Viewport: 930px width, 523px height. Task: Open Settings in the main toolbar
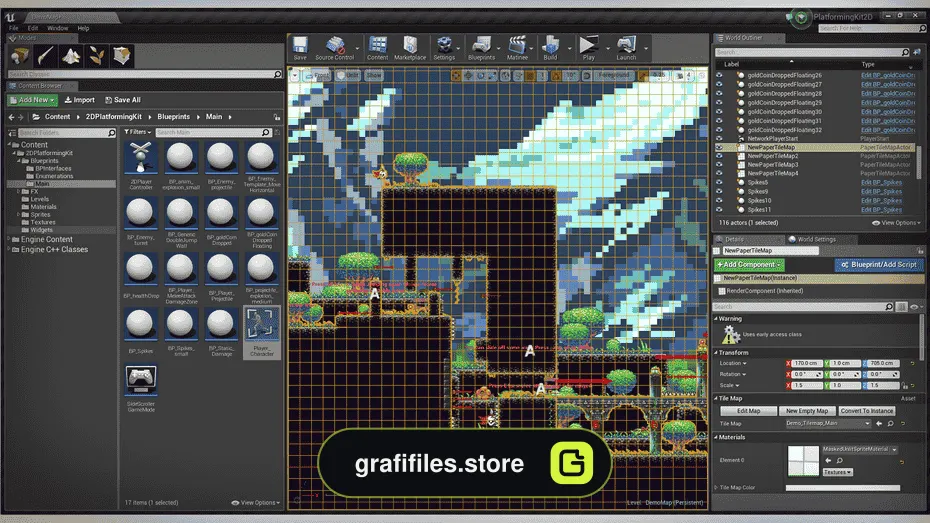tap(444, 48)
